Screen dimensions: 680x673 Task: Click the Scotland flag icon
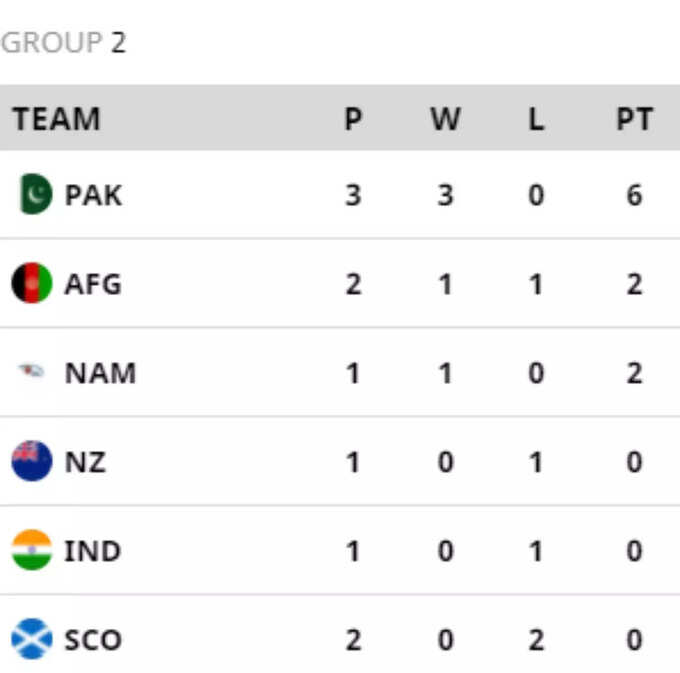tap(32, 639)
